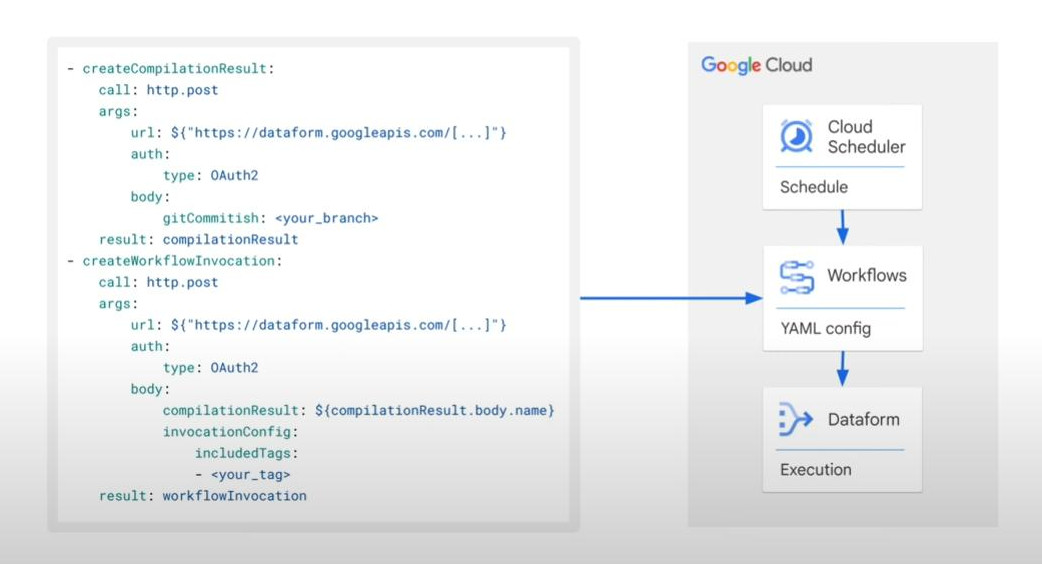Click the Dataform arrow icon
This screenshot has width=1042, height=564.
795,419
